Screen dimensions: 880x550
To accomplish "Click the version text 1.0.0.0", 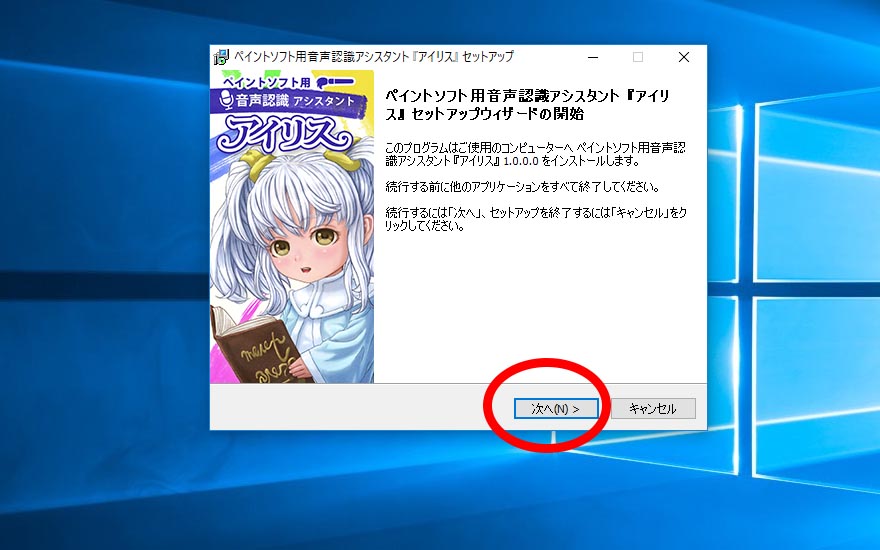I will coord(521,161).
